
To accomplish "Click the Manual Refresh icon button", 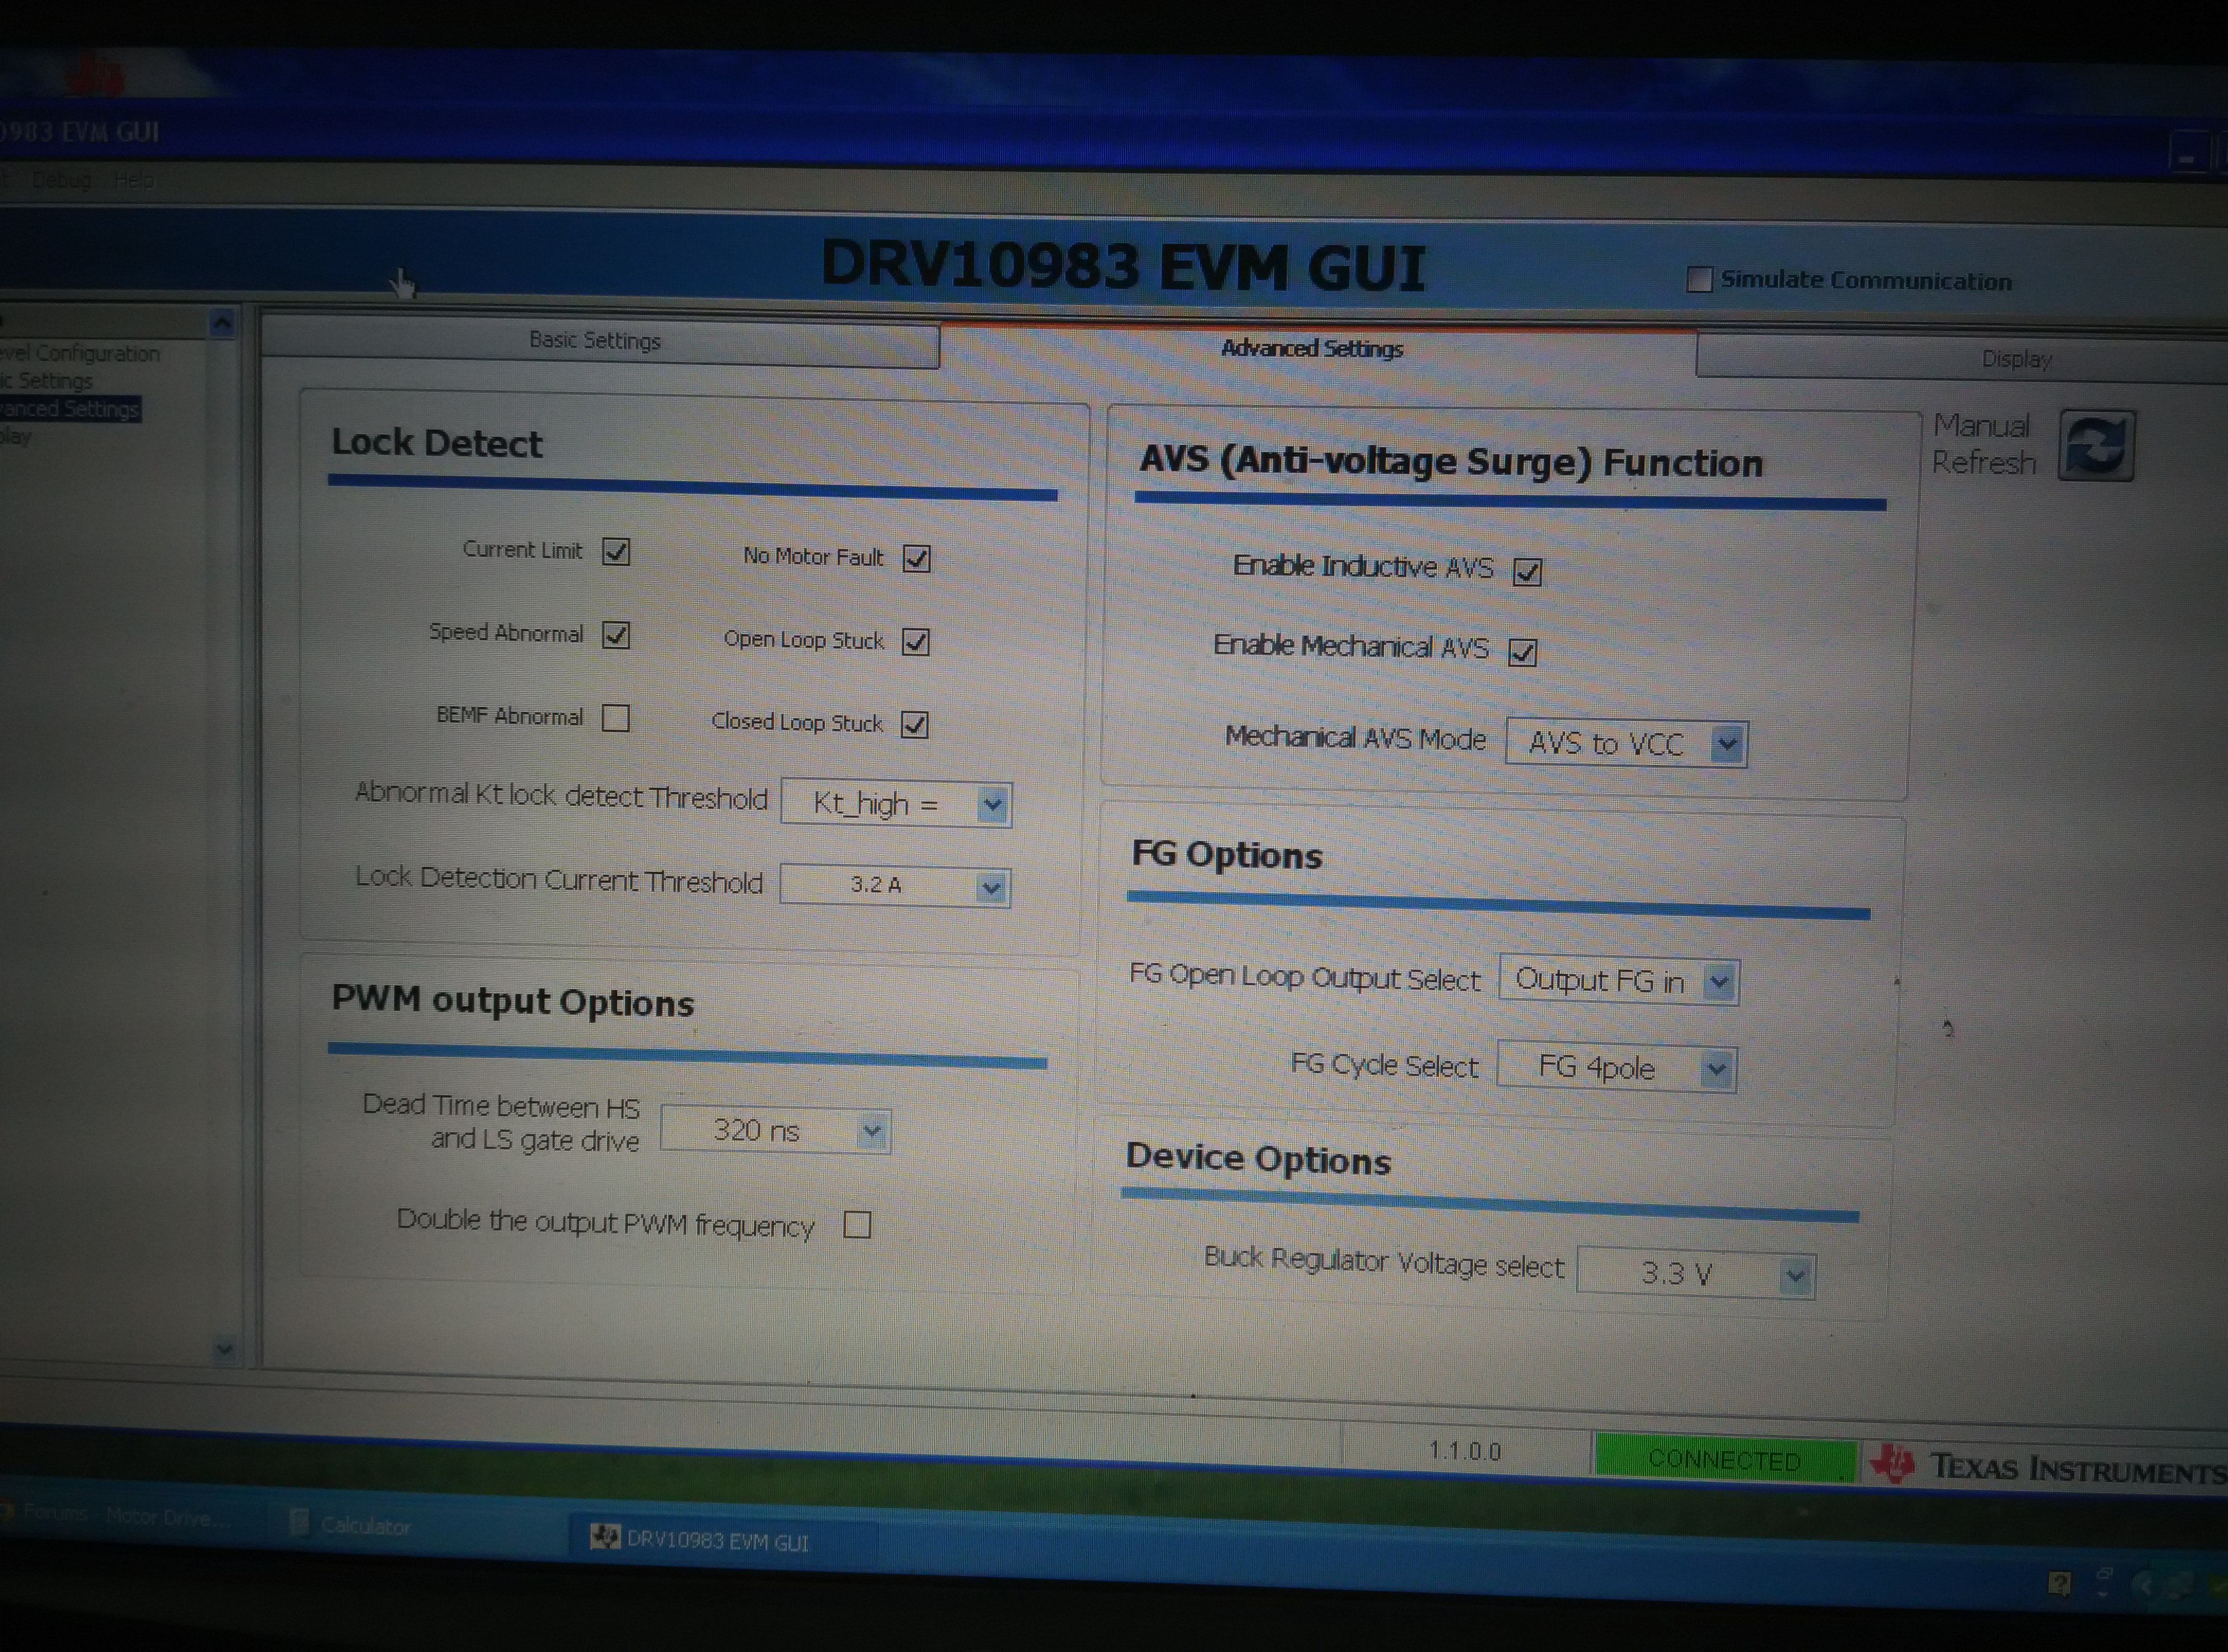I will click(x=2096, y=446).
